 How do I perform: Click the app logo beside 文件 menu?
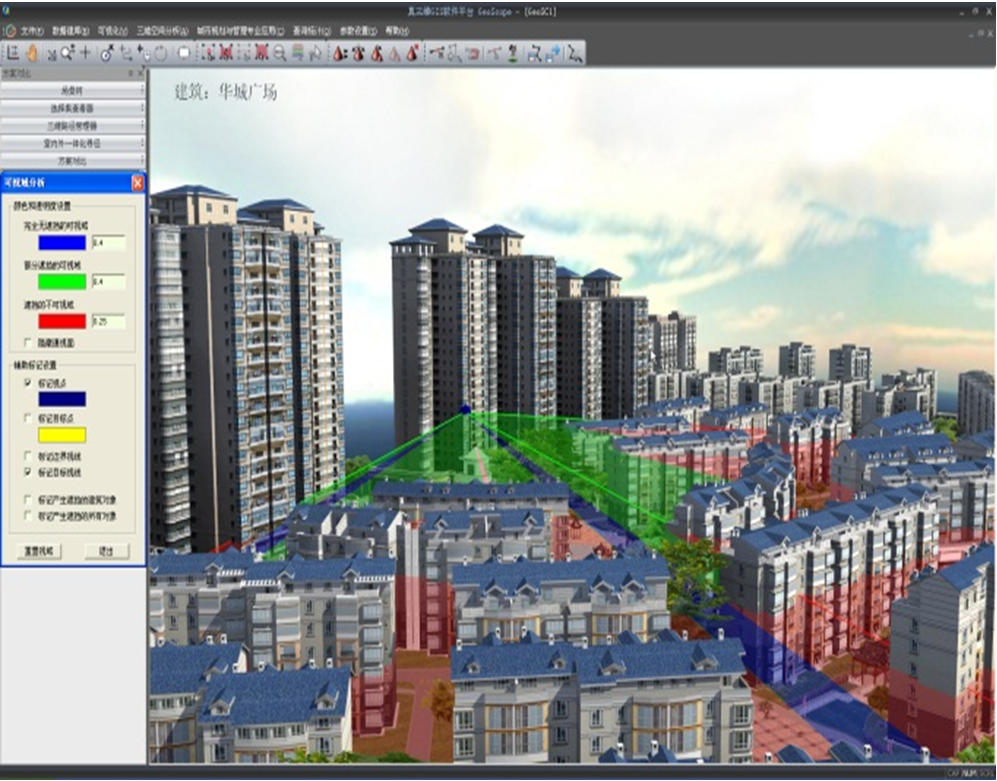pyautogui.click(x=10, y=31)
